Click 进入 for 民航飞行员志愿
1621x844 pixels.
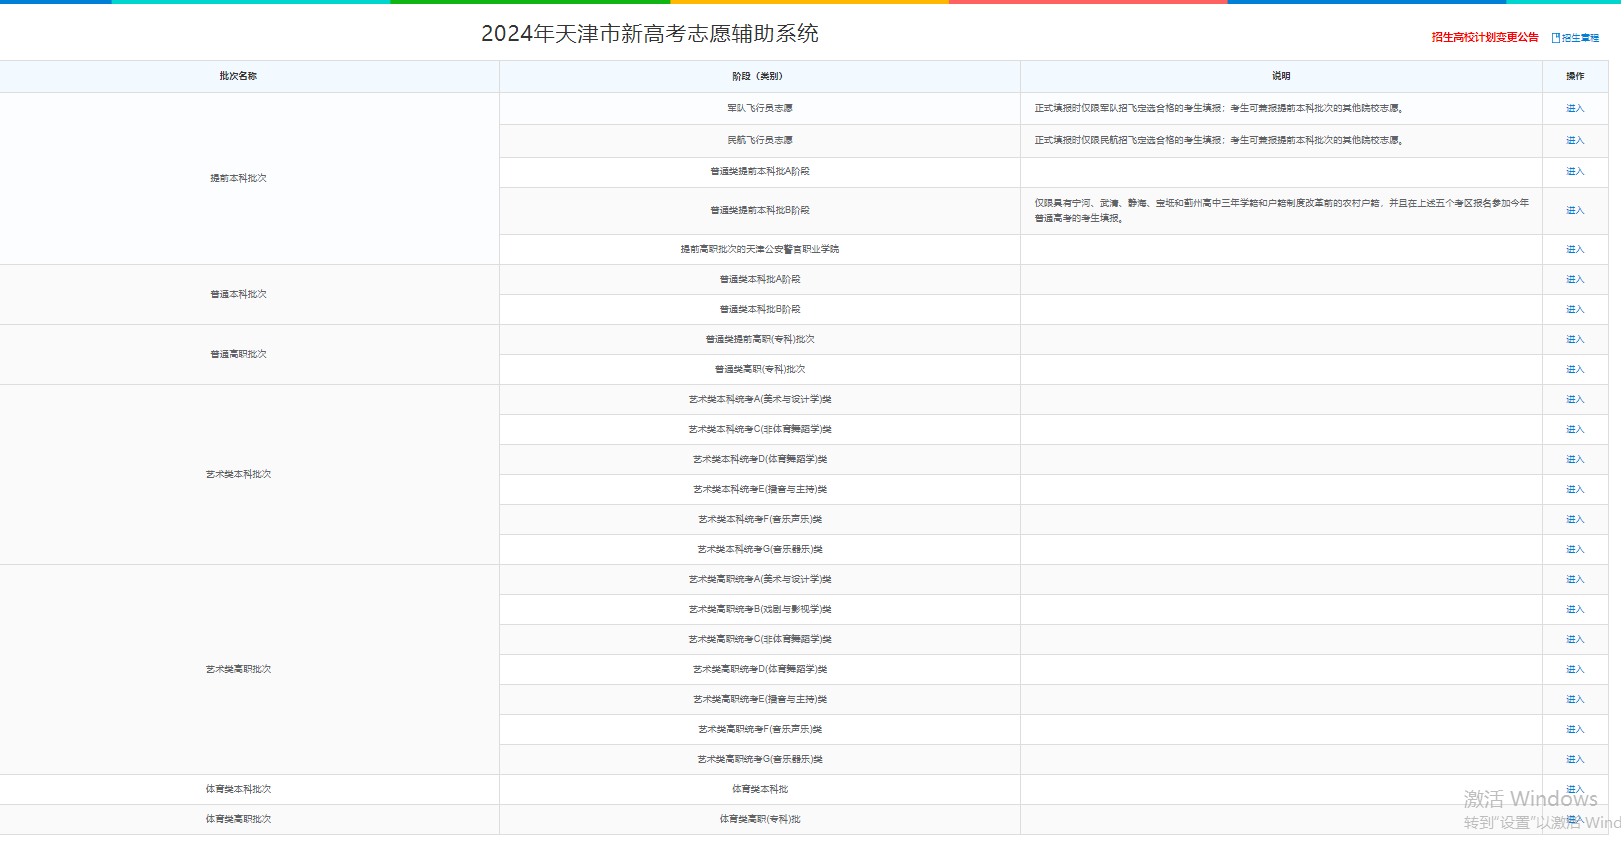1574,140
